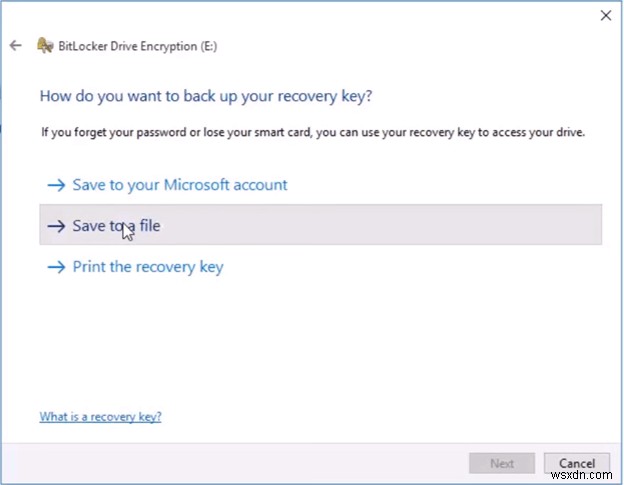Click the BitLocker Drive Encryption (E:) title text
Screen dimensions: 624x485
coord(138,46)
